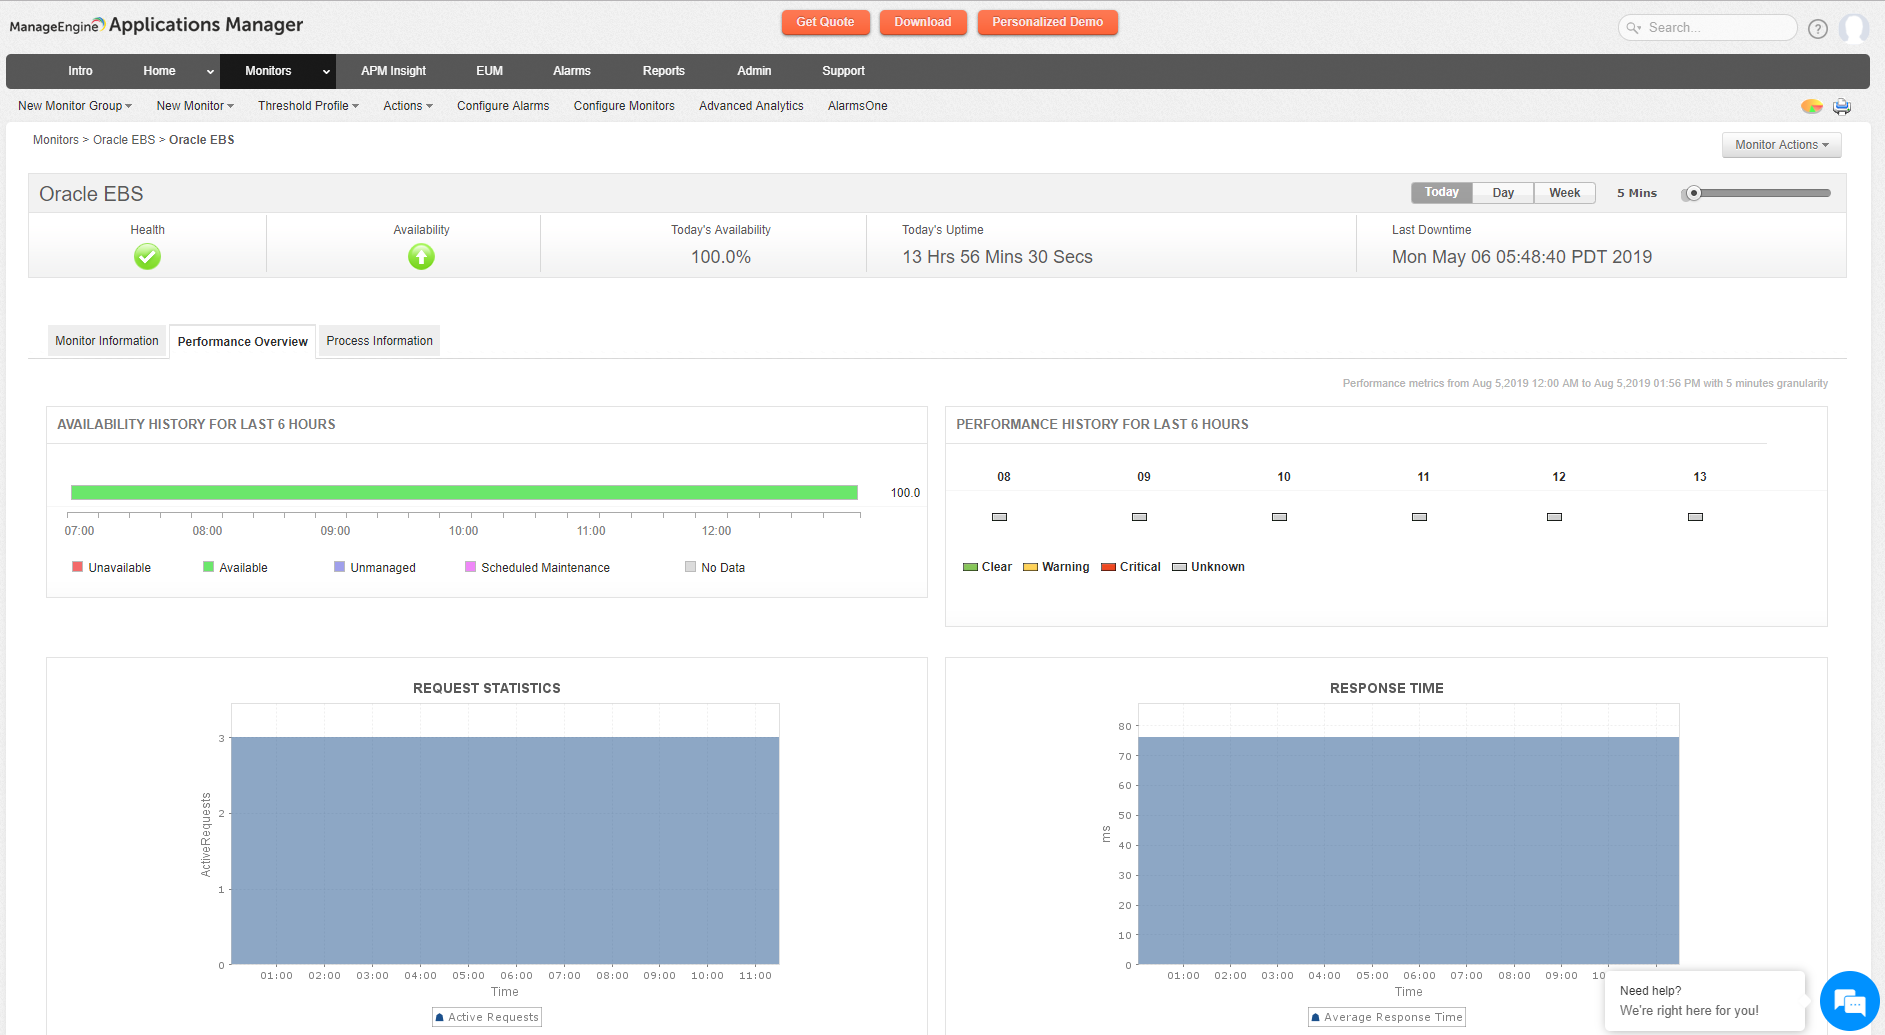Switch to Monitor Information tab

click(x=107, y=341)
